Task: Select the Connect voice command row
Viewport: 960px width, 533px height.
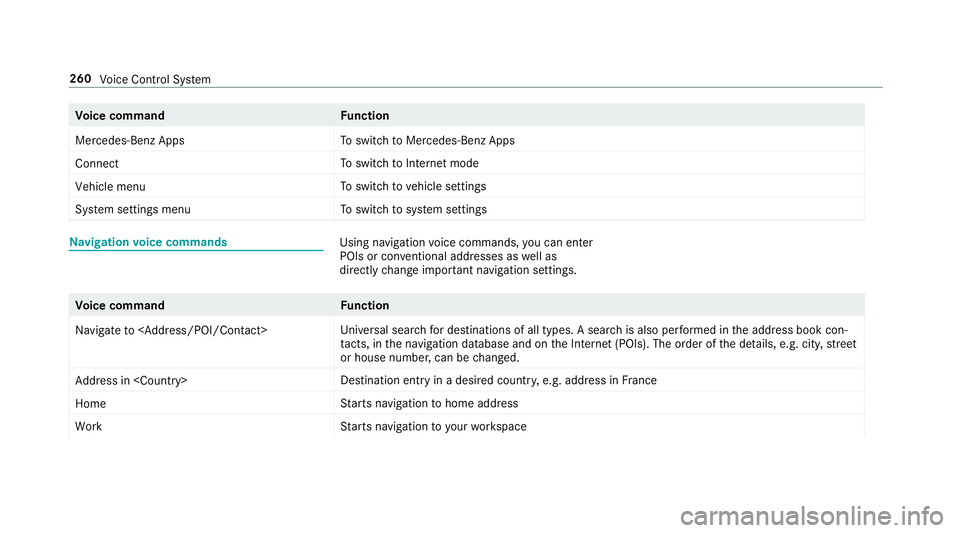Action: [x=467, y=163]
